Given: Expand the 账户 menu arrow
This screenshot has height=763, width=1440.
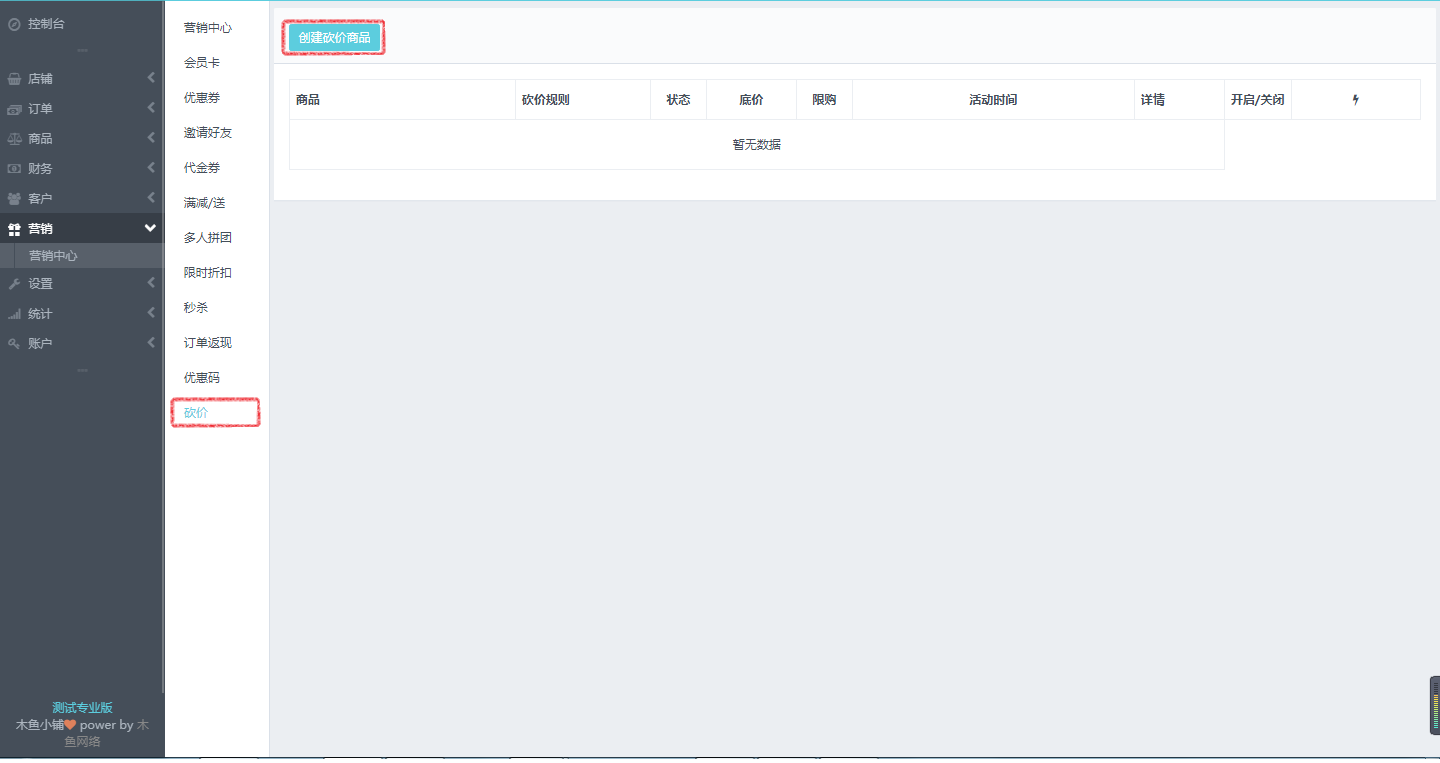Looking at the screenshot, I should [x=151, y=343].
